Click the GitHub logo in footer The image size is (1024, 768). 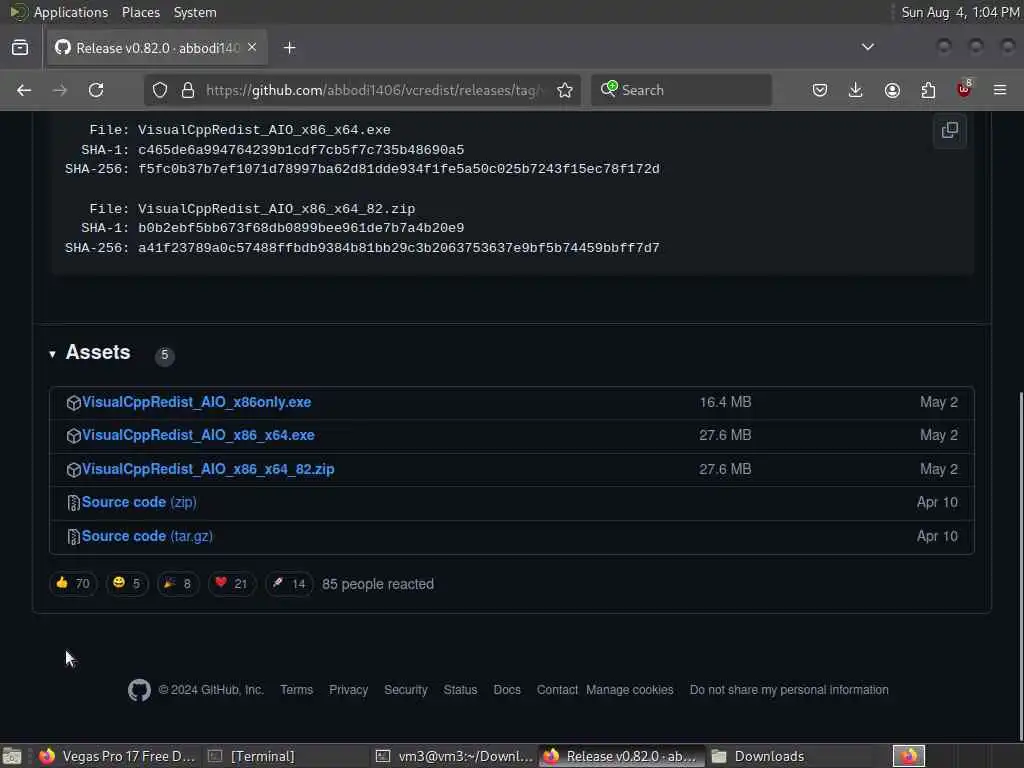(x=139, y=690)
